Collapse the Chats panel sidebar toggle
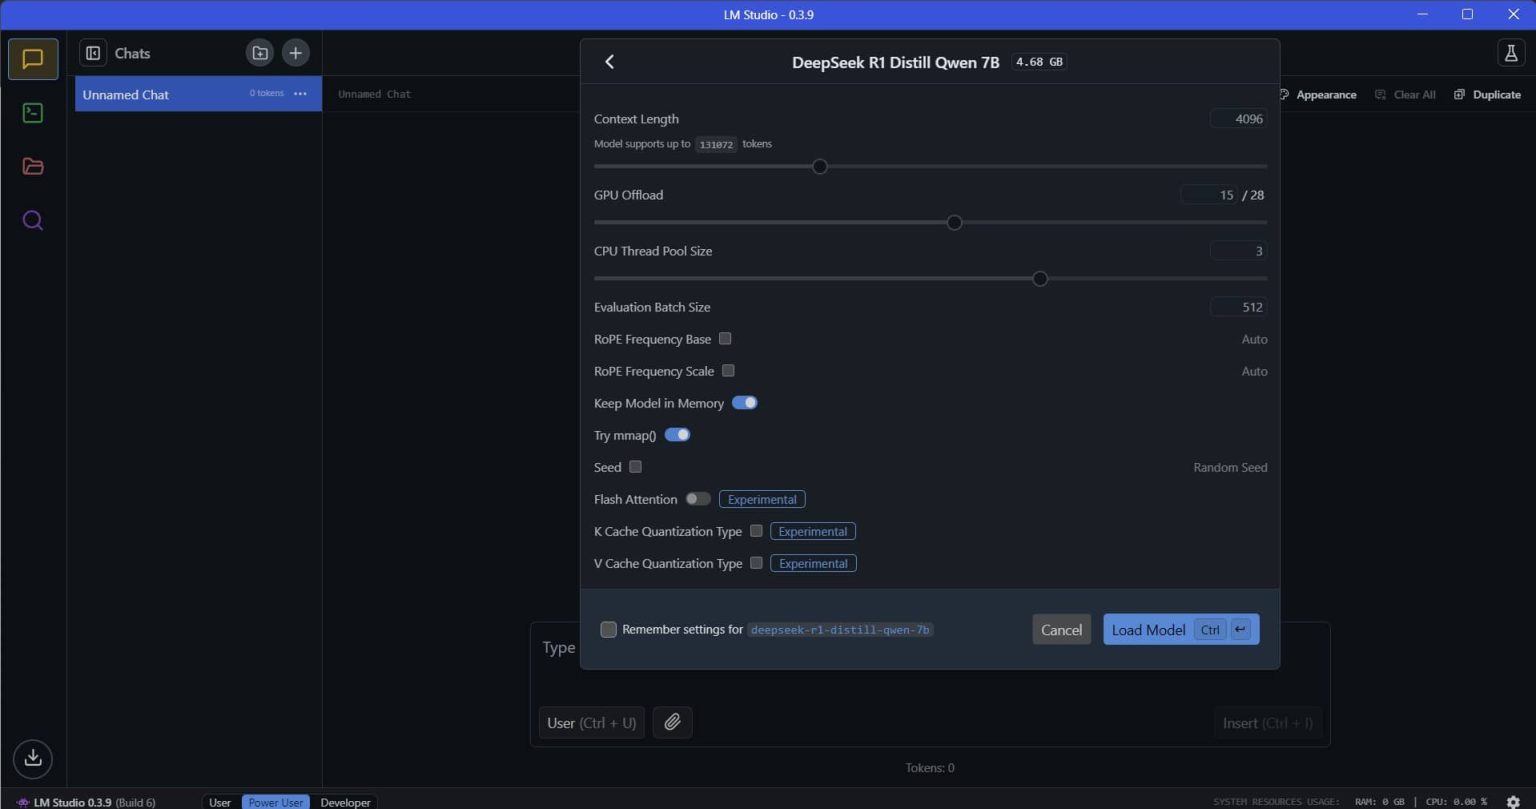This screenshot has width=1536, height=809. click(x=93, y=53)
